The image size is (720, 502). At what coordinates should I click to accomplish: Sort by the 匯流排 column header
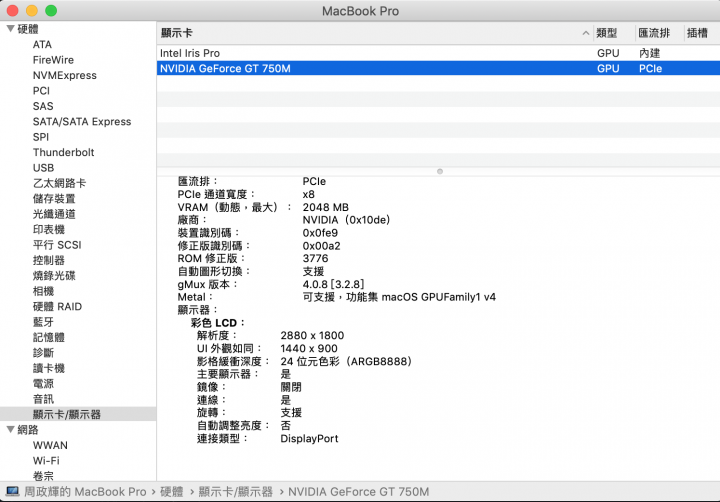pyautogui.click(x=654, y=33)
